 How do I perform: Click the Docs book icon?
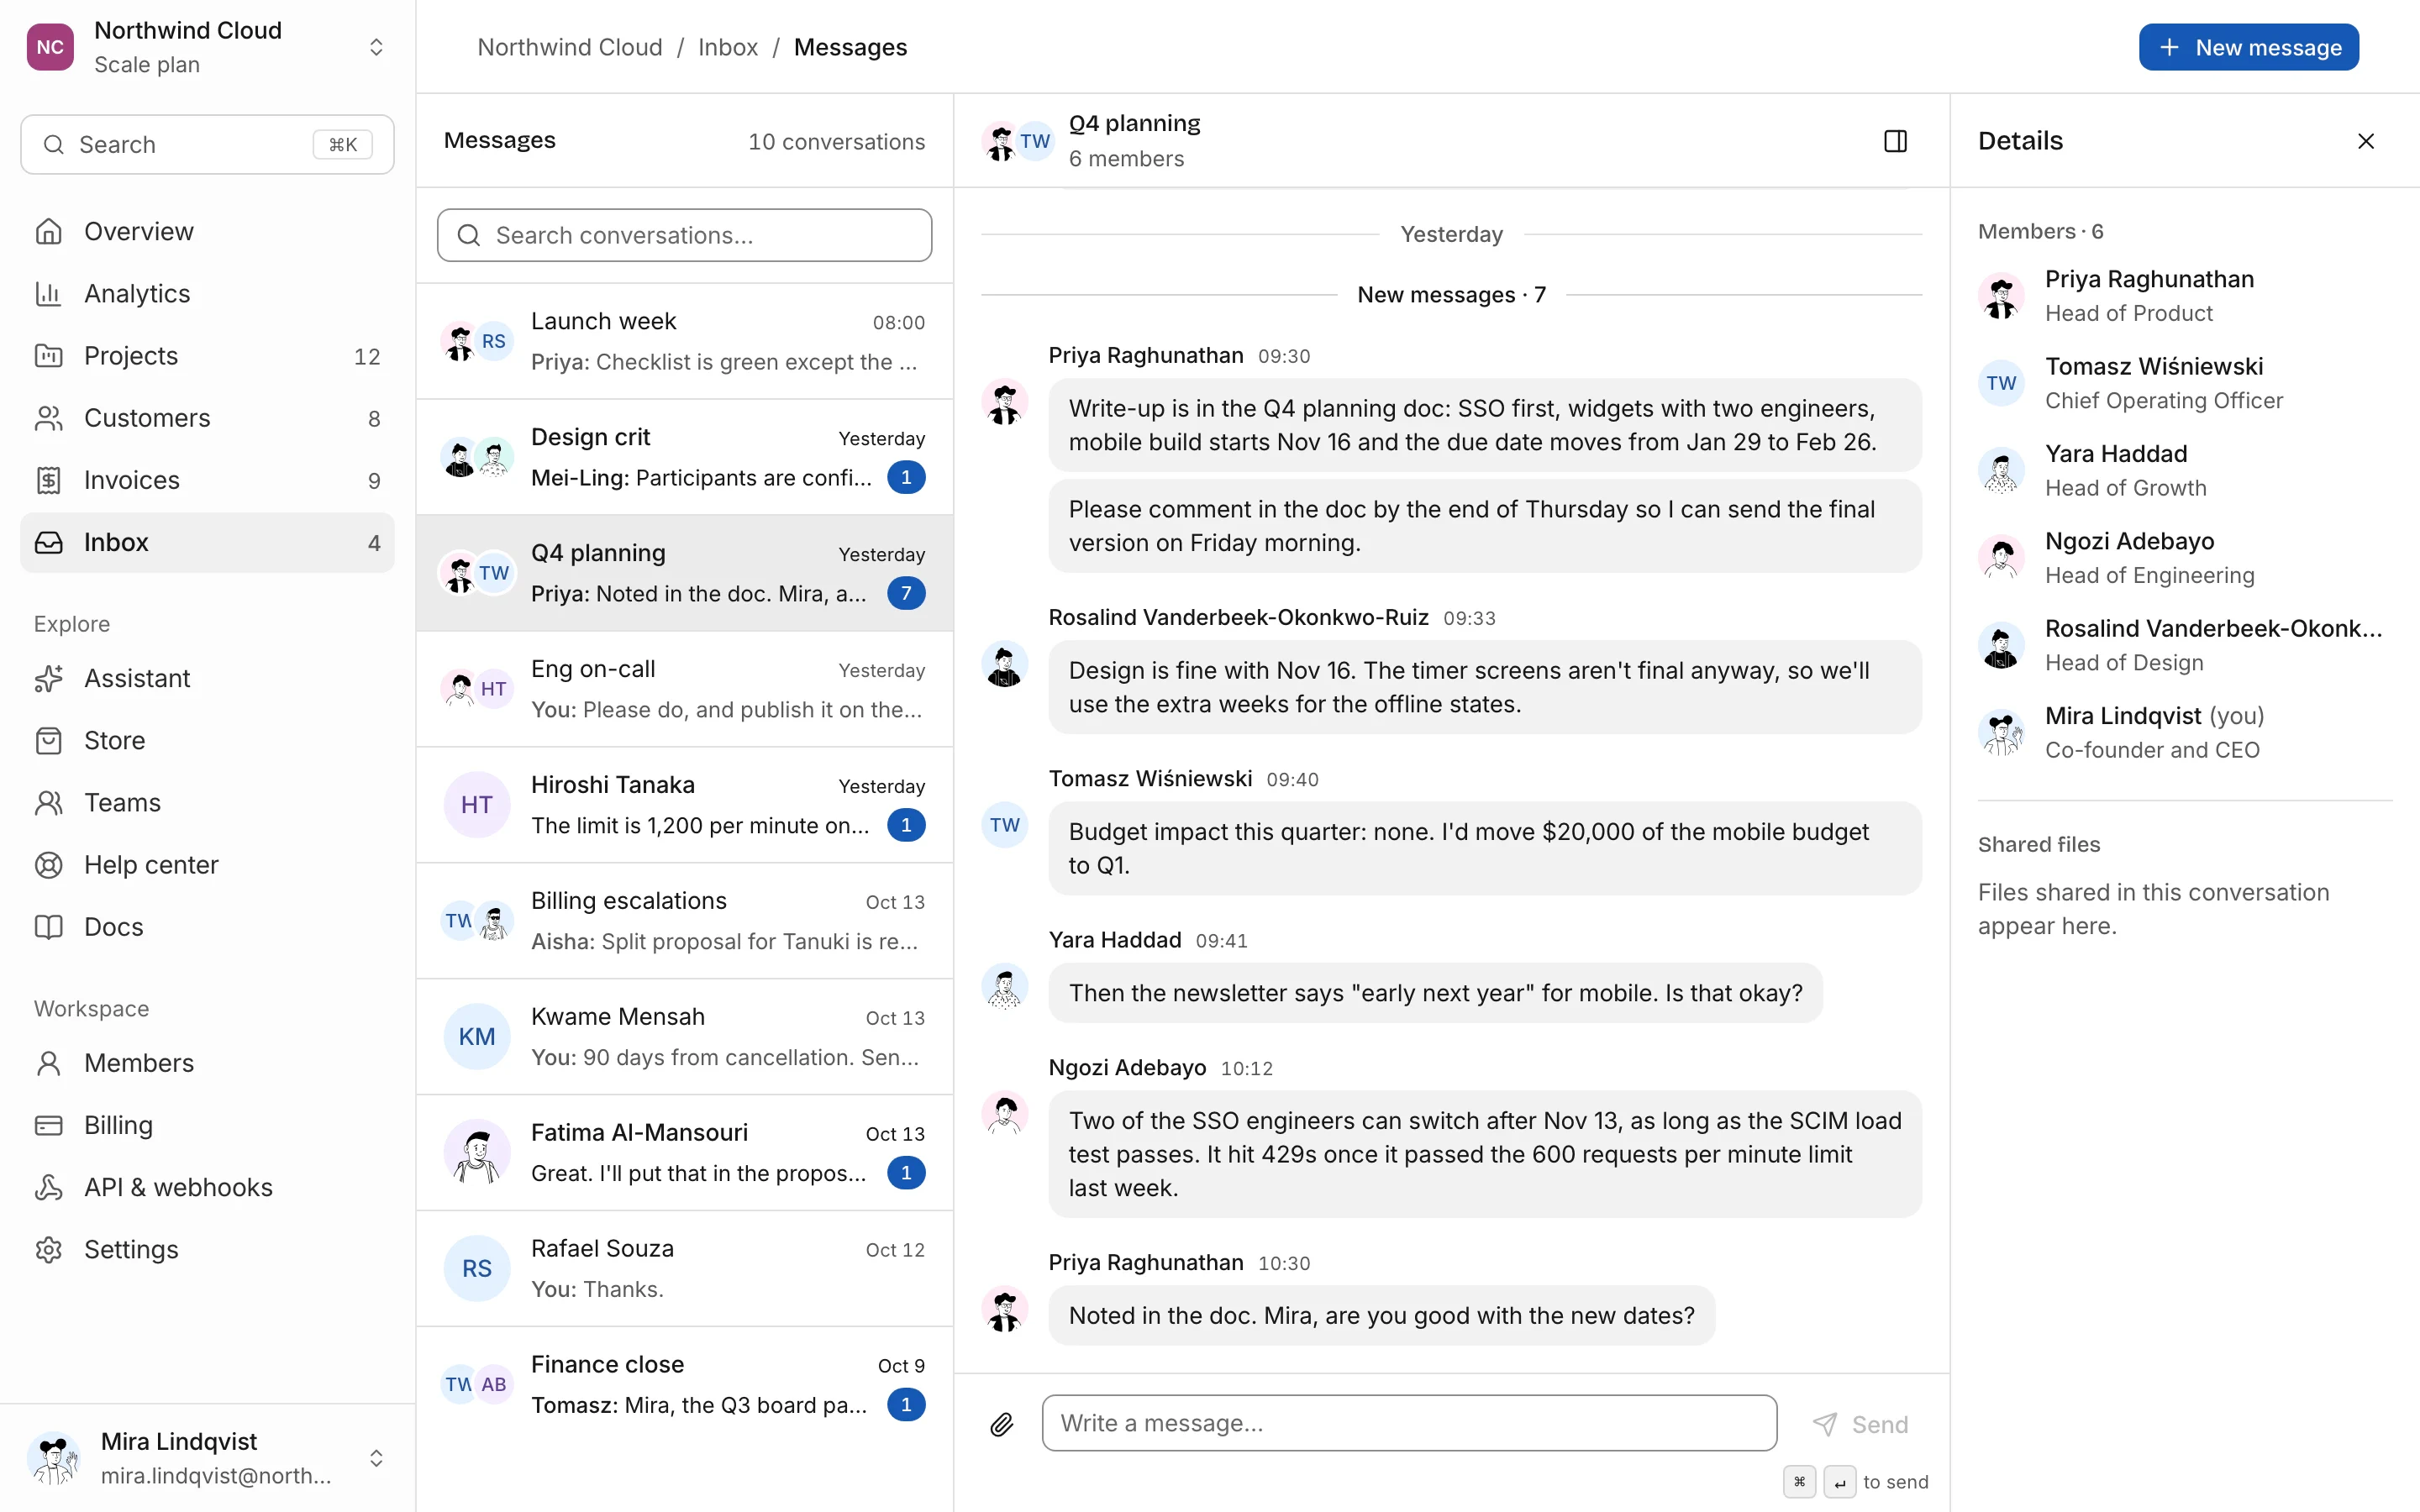[x=48, y=927]
